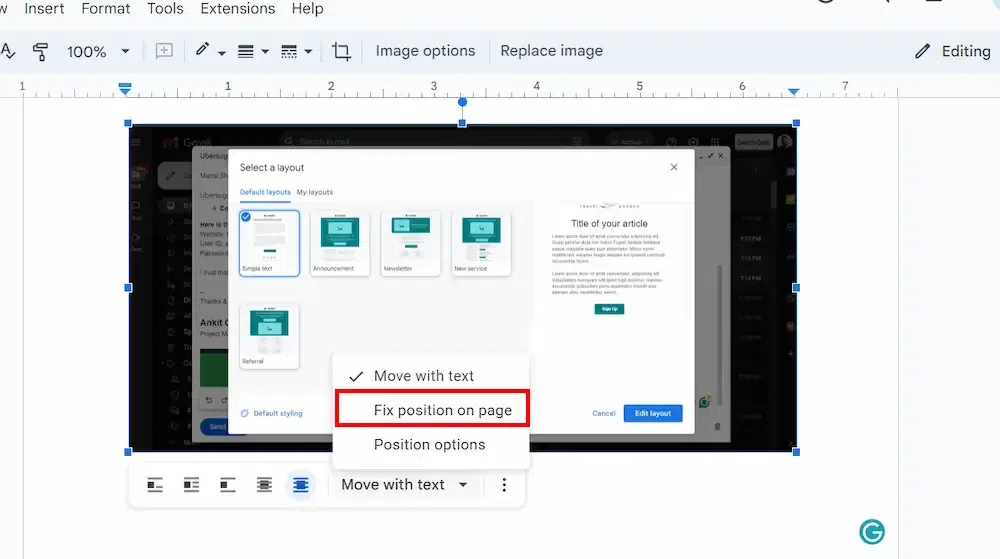The width and height of the screenshot is (1000, 559).
Task: Click the Replace image button
Action: point(551,51)
